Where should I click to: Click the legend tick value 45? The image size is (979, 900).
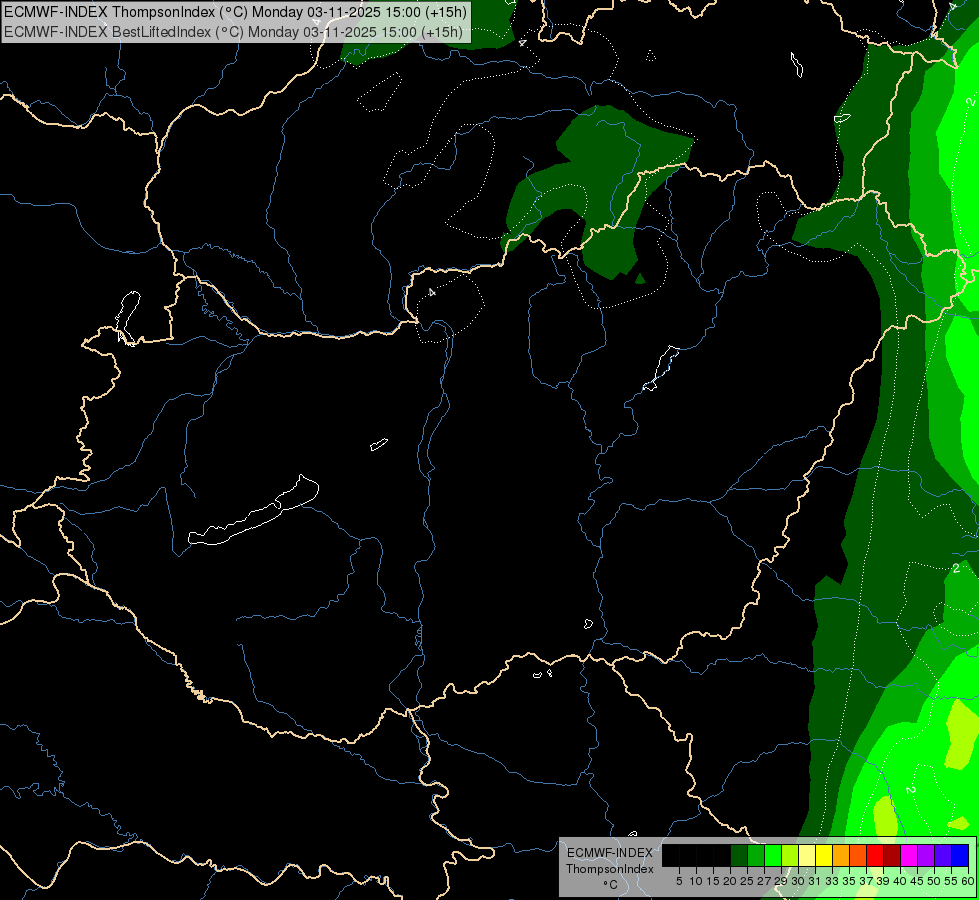pos(917,881)
